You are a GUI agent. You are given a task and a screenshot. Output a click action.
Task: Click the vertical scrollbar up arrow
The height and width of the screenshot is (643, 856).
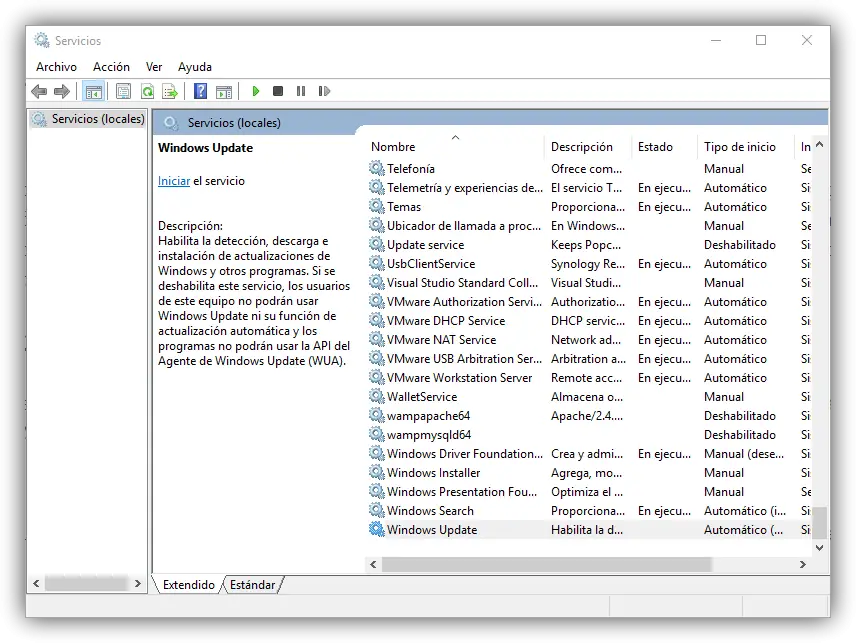tap(819, 145)
